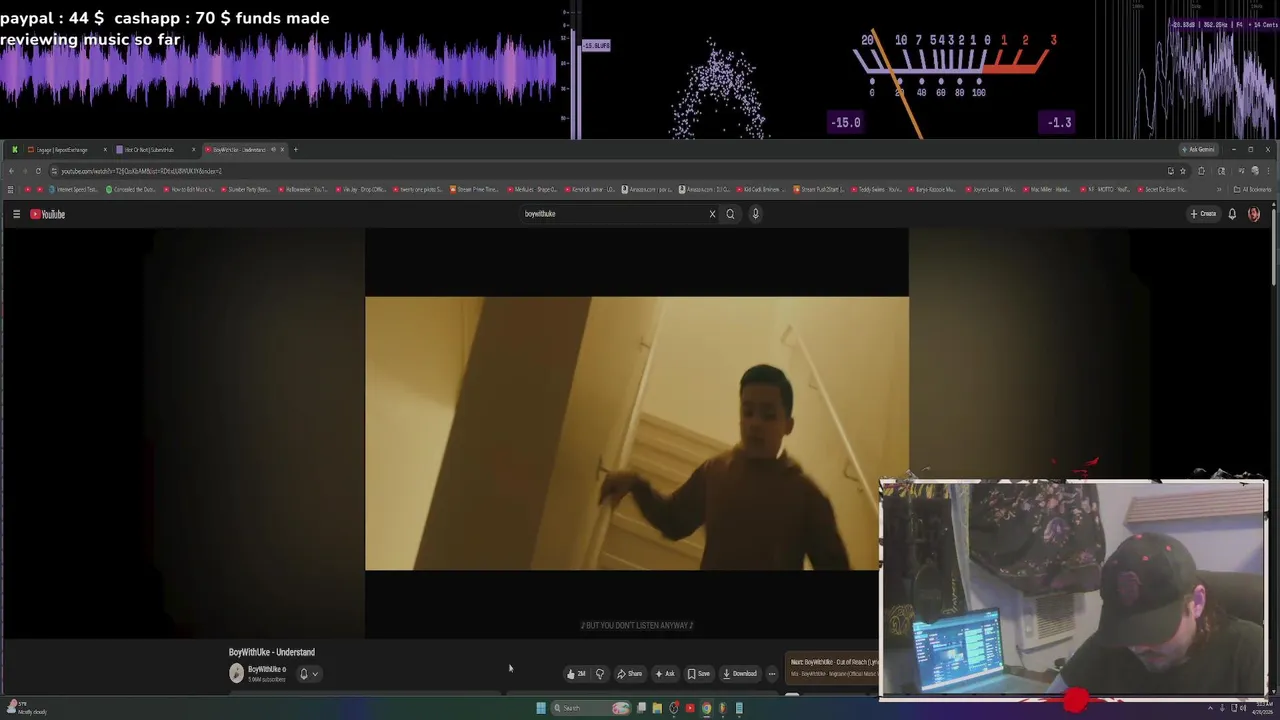This screenshot has height=720, width=1280.
Task: Open the YouTube guide hamburger menu
Action: click(x=16, y=214)
